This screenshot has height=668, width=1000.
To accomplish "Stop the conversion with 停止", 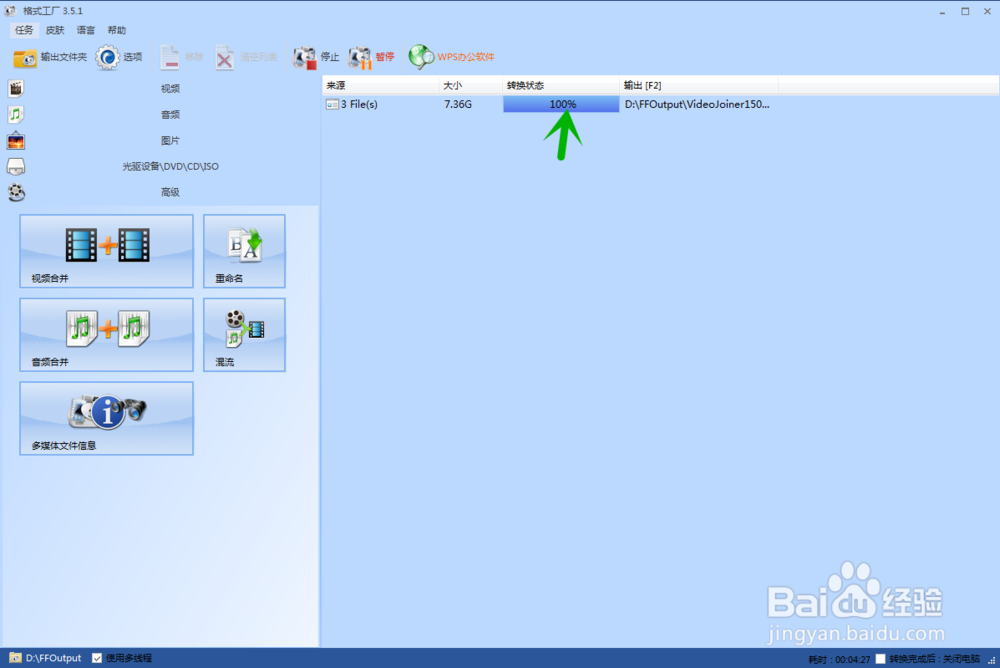I will pyautogui.click(x=316, y=57).
